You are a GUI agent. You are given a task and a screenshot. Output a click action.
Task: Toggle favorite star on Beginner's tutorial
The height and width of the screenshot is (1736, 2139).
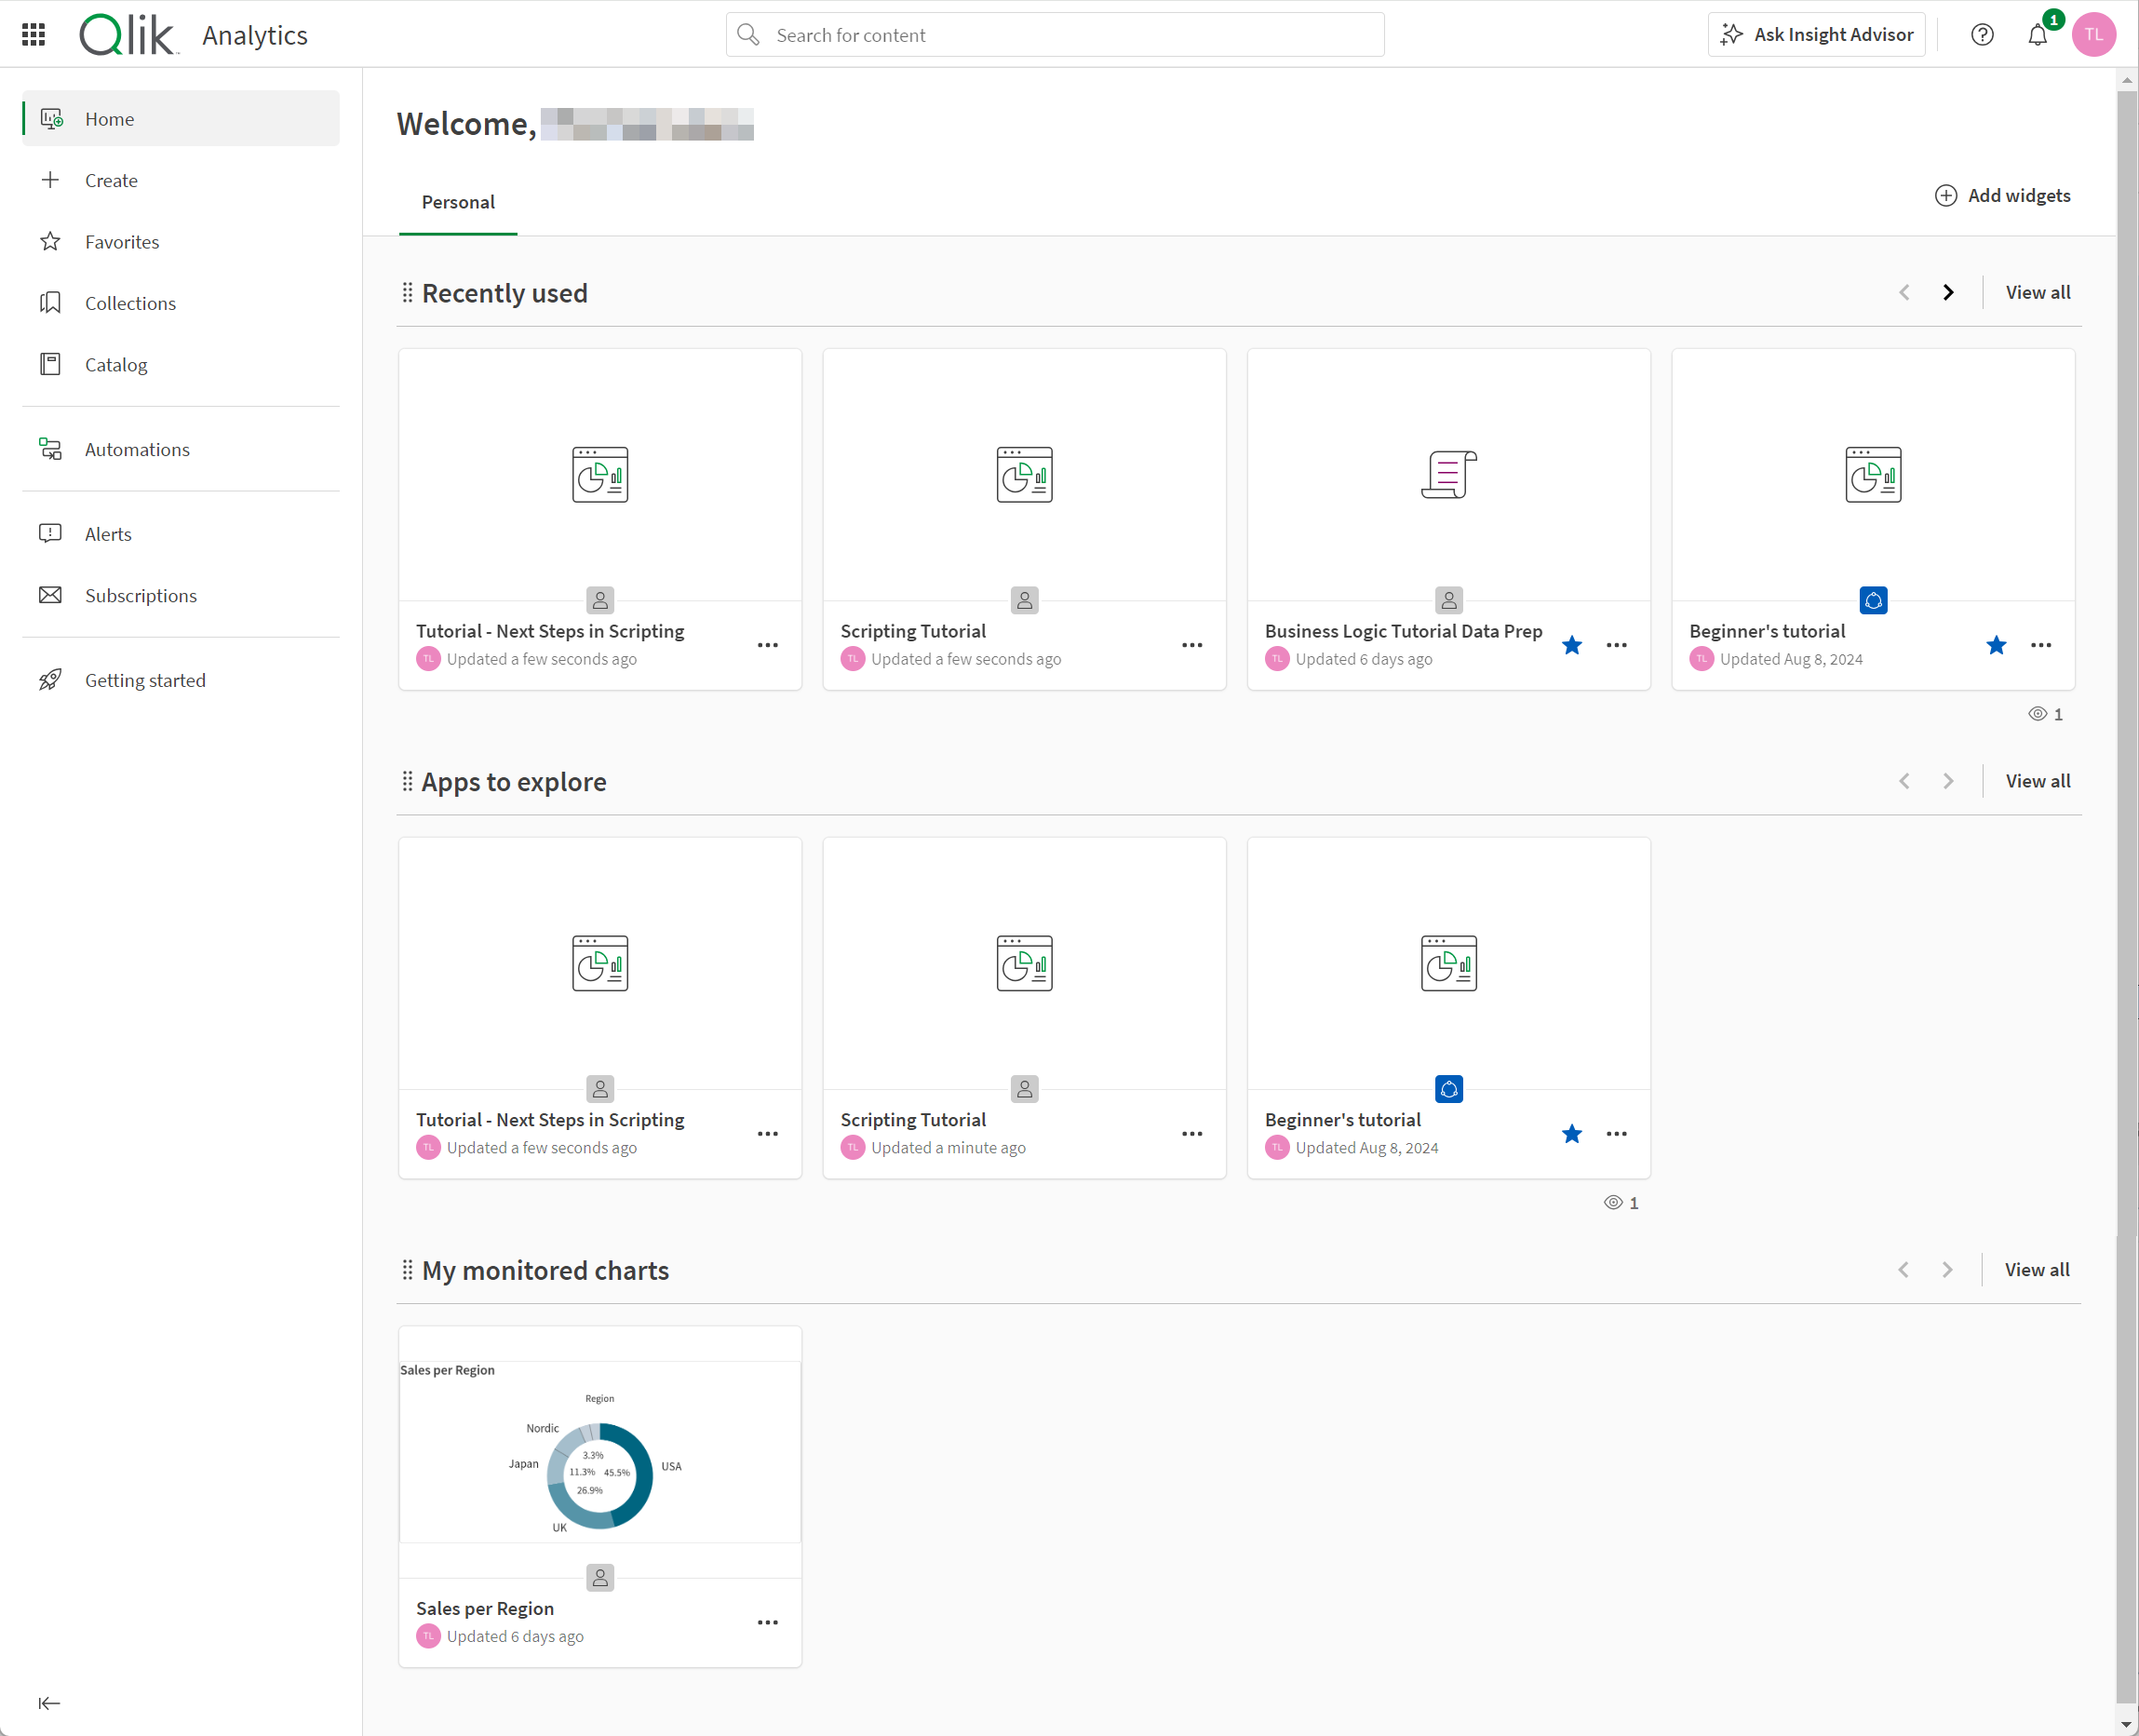click(1998, 645)
